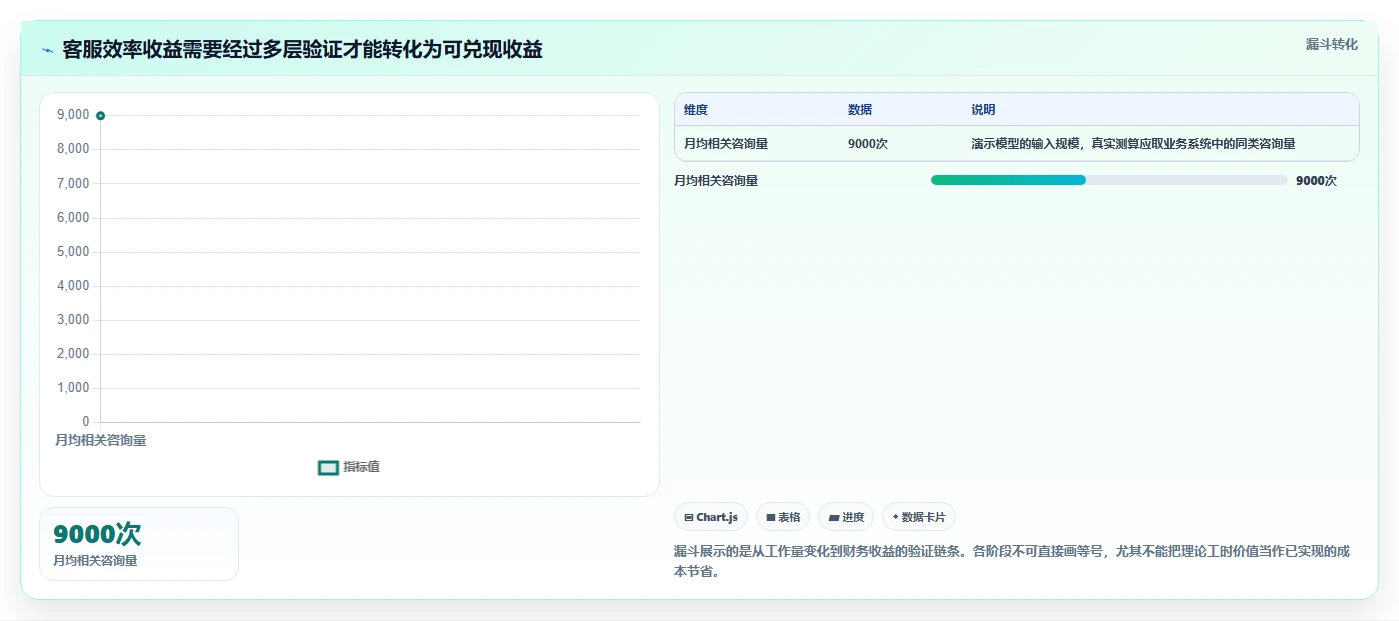Select the 数据卡片 tag chip
This screenshot has width=1399, height=621.
(919, 517)
